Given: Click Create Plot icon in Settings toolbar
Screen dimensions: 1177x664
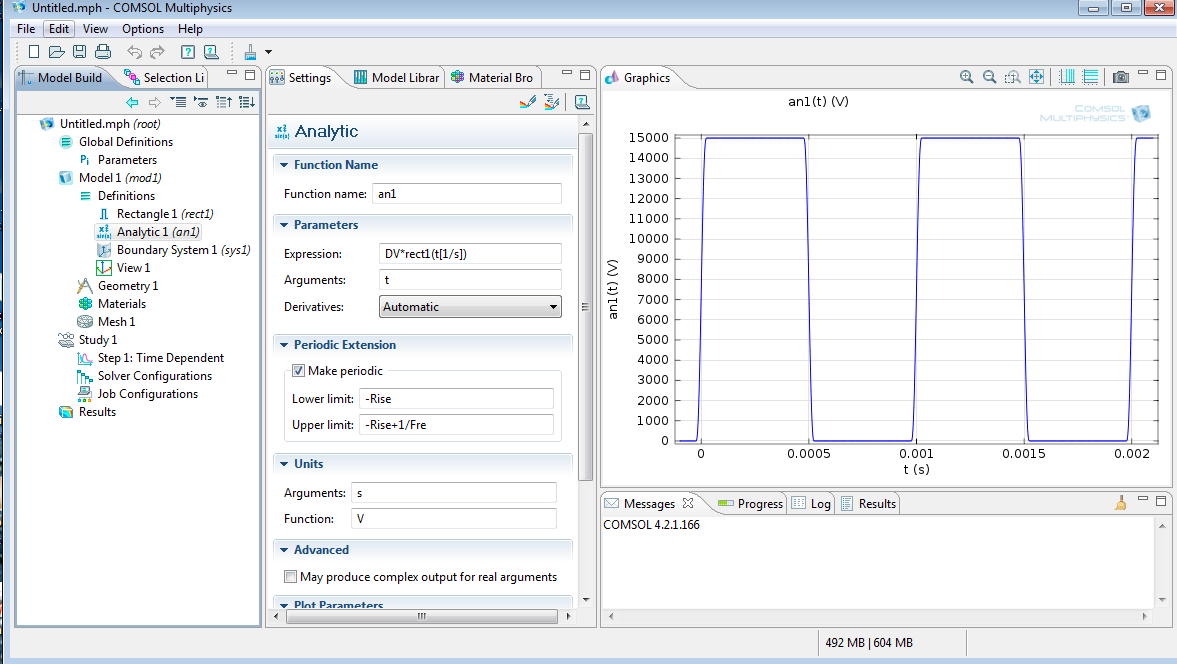Looking at the screenshot, I should click(x=552, y=102).
